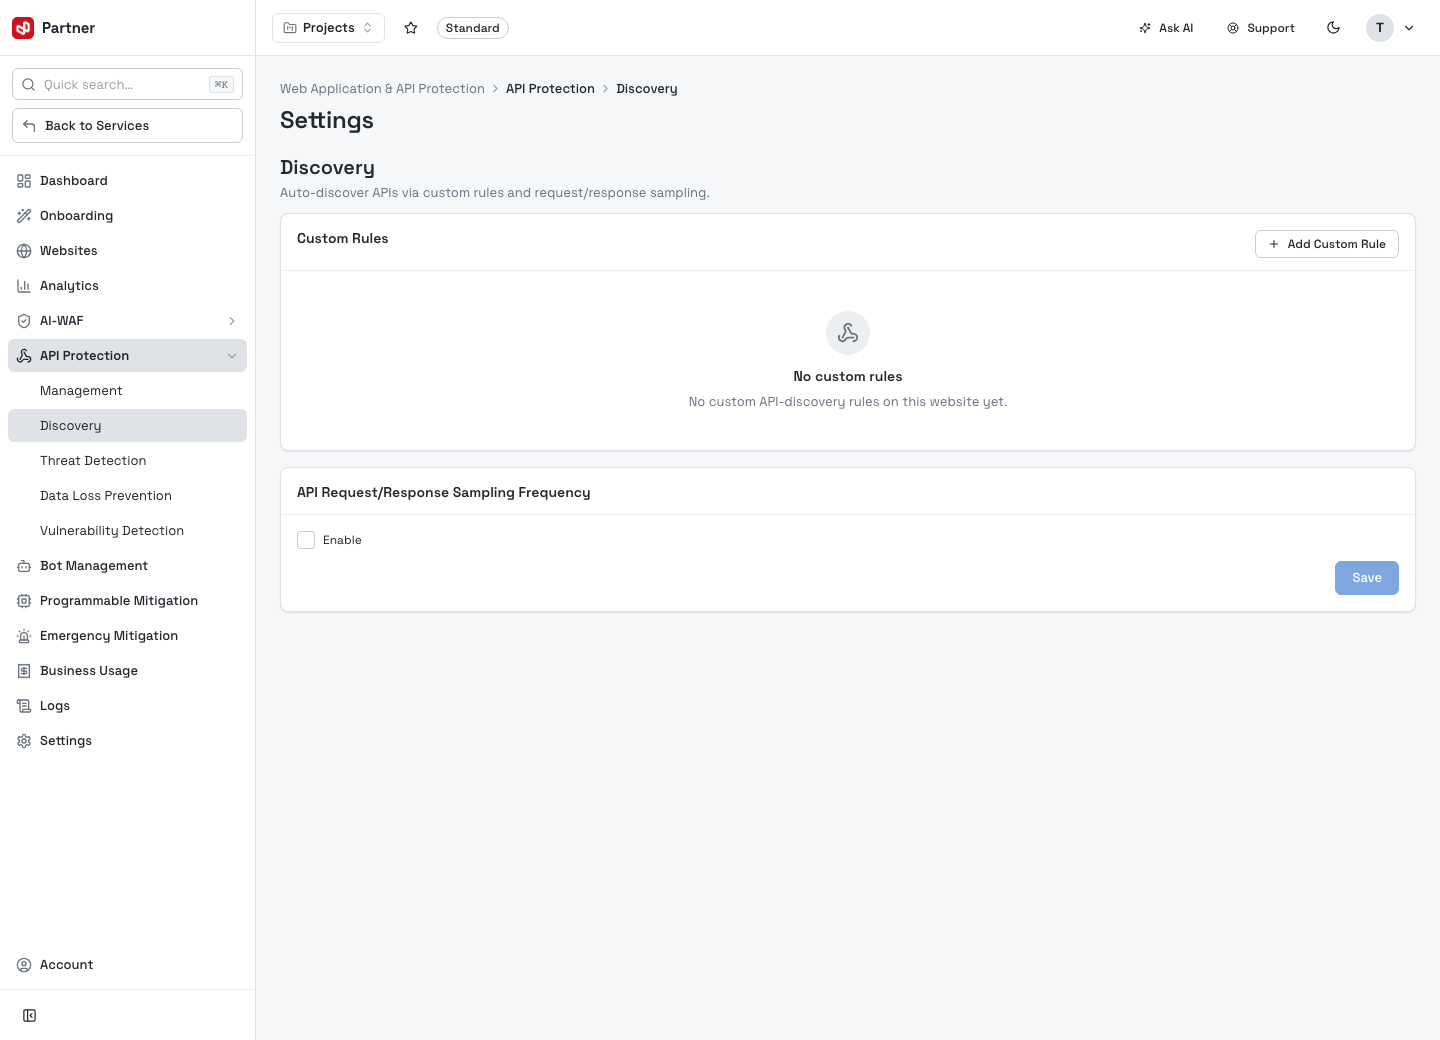Click the Account icon at sidebar bottom
The image size is (1440, 1040).
pyautogui.click(x=24, y=965)
